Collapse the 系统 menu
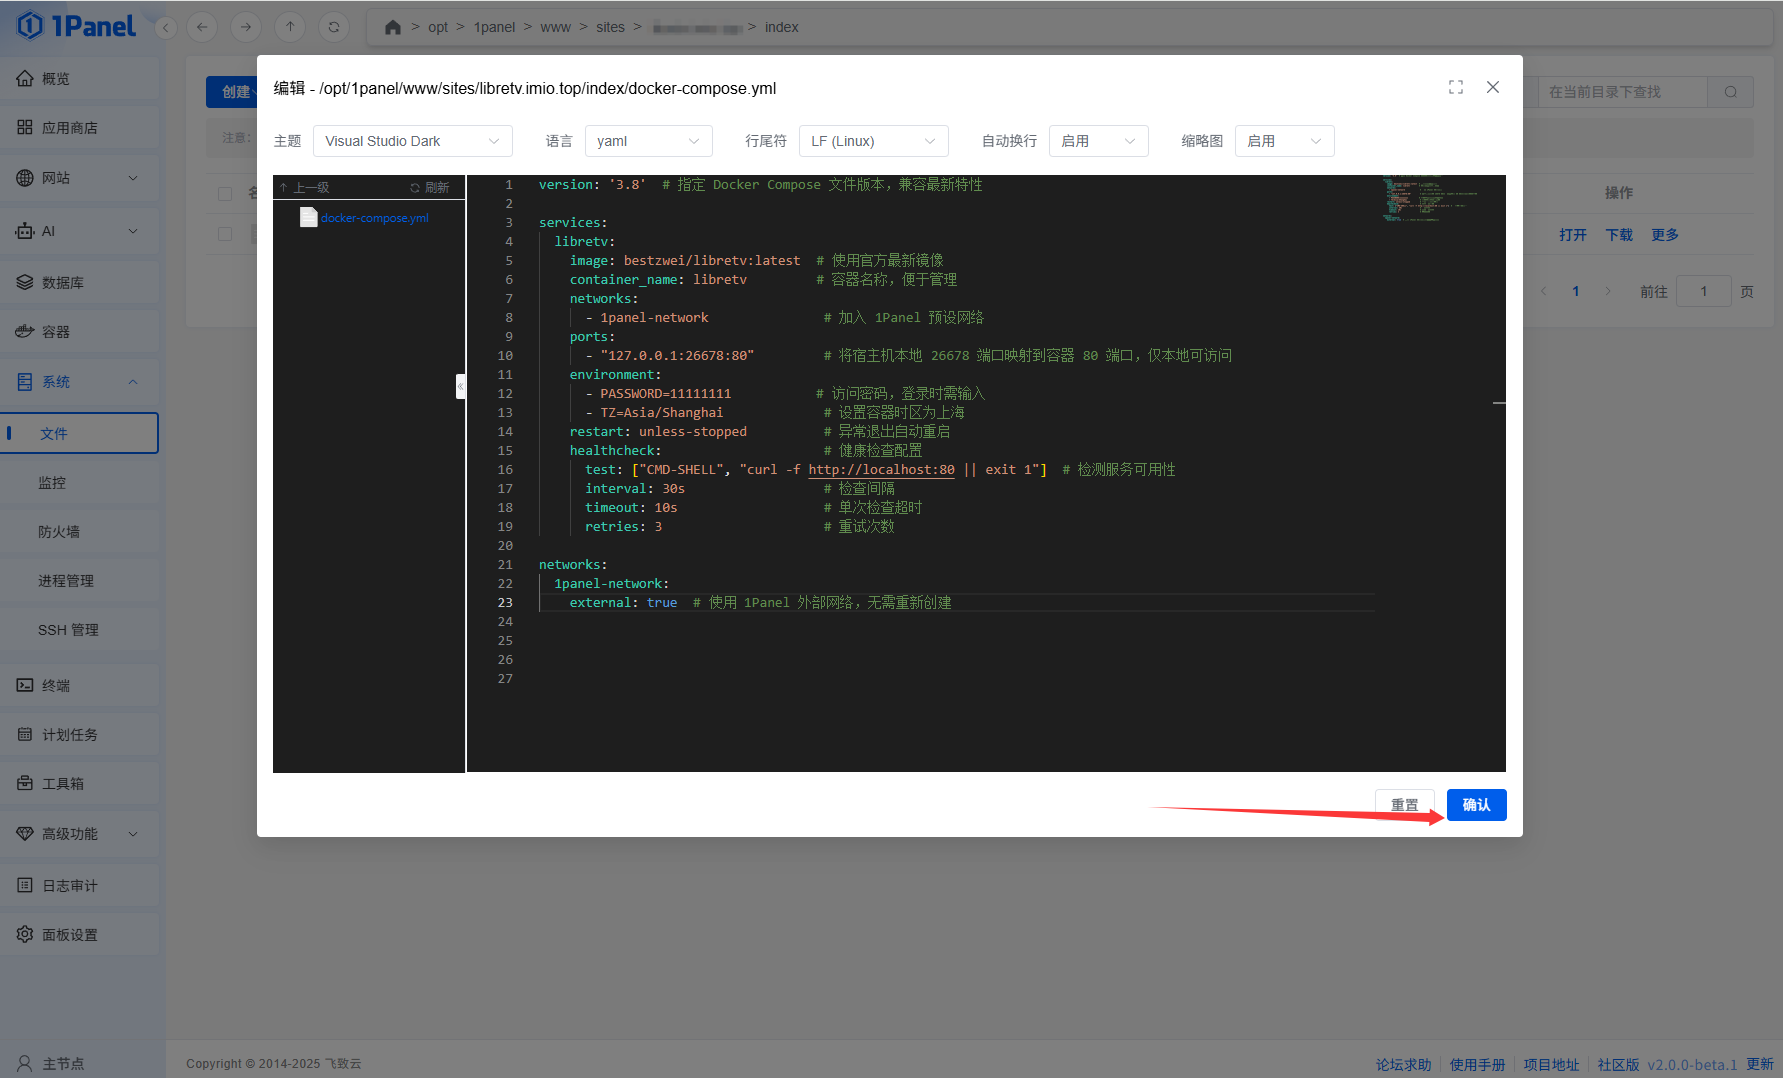This screenshot has width=1783, height=1078. click(80, 382)
